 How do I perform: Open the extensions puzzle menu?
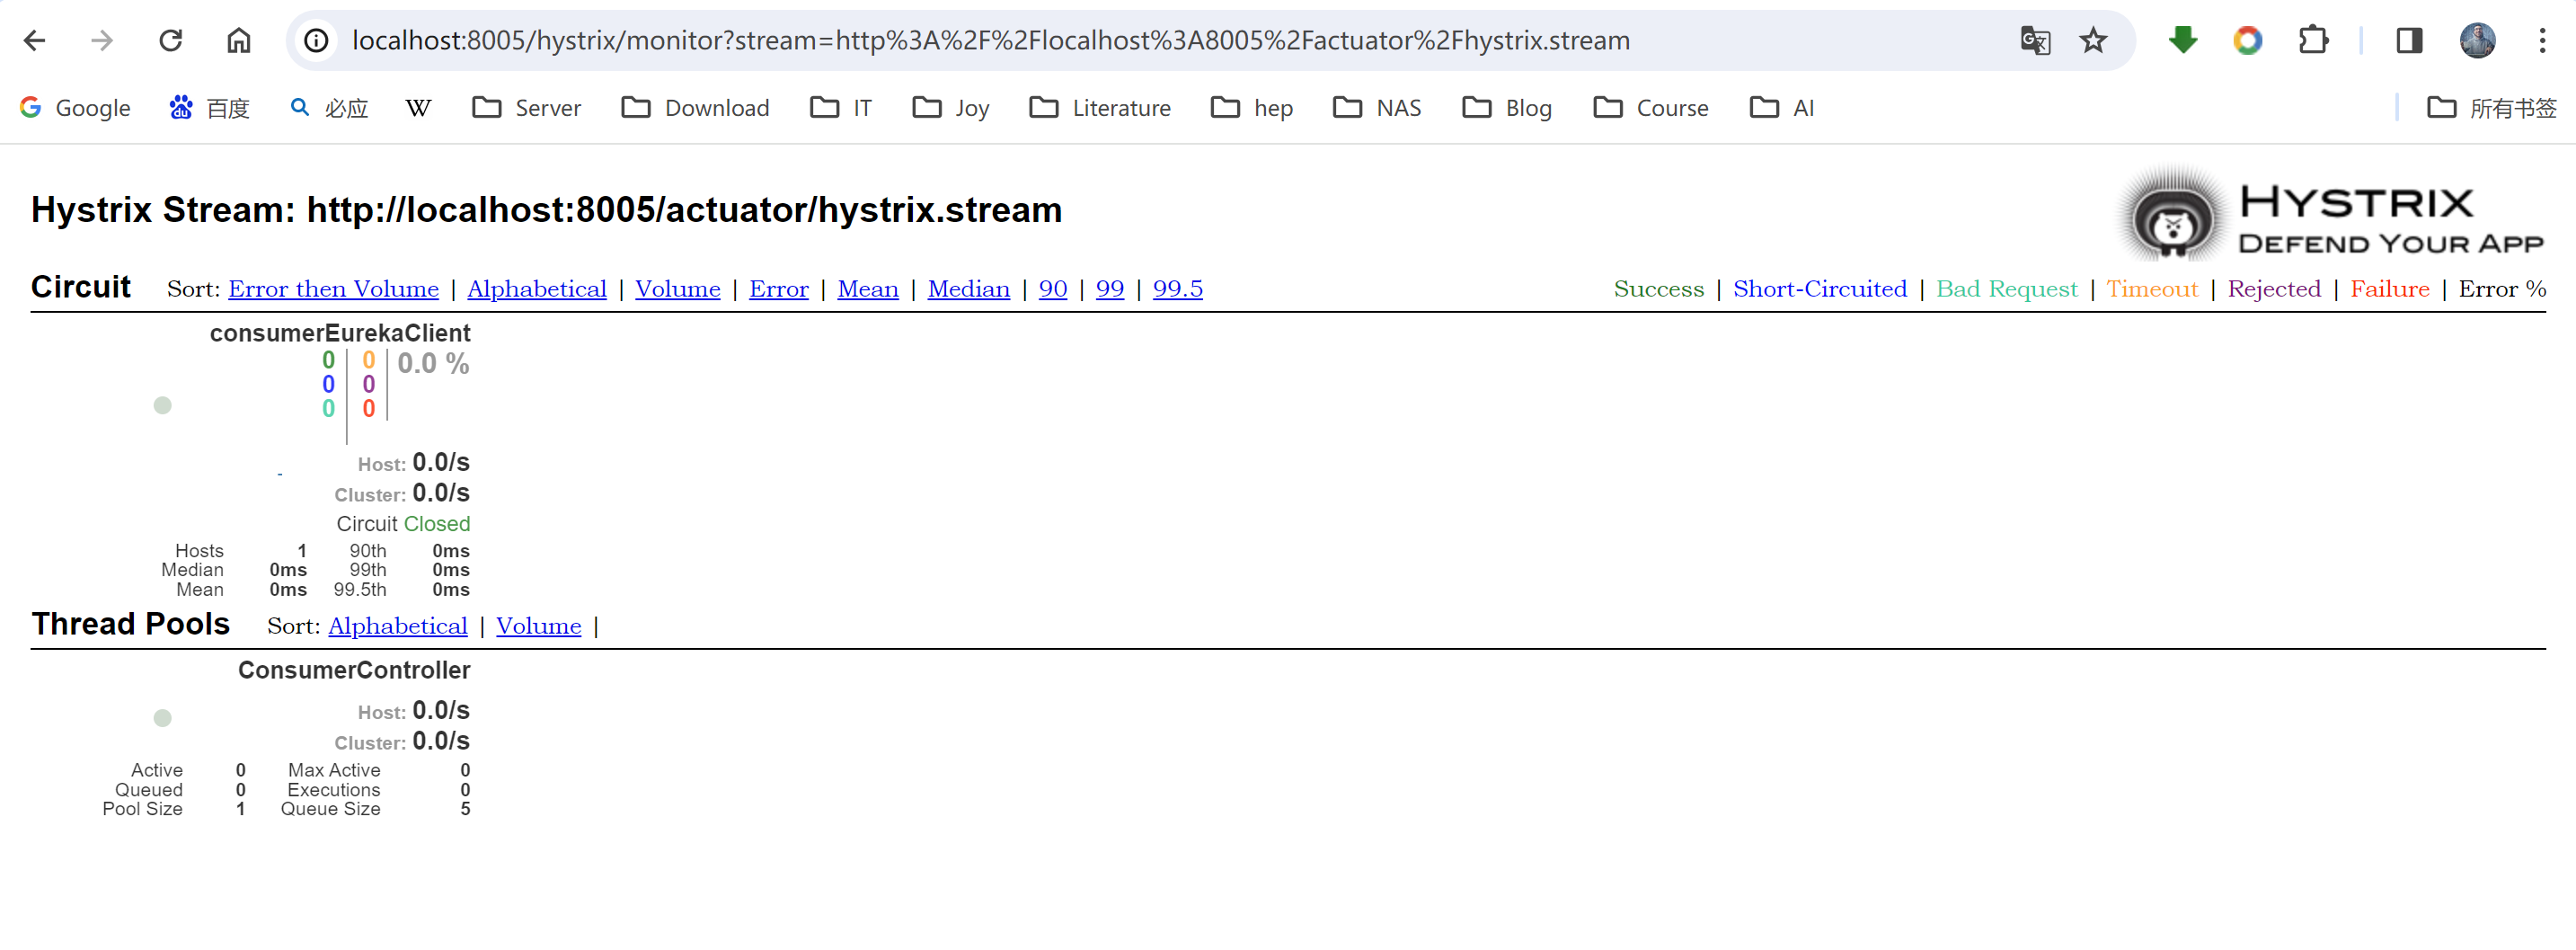[x=2313, y=40]
